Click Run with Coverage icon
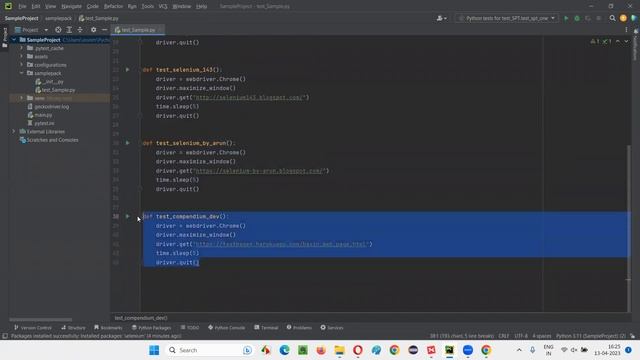 tap(588, 18)
